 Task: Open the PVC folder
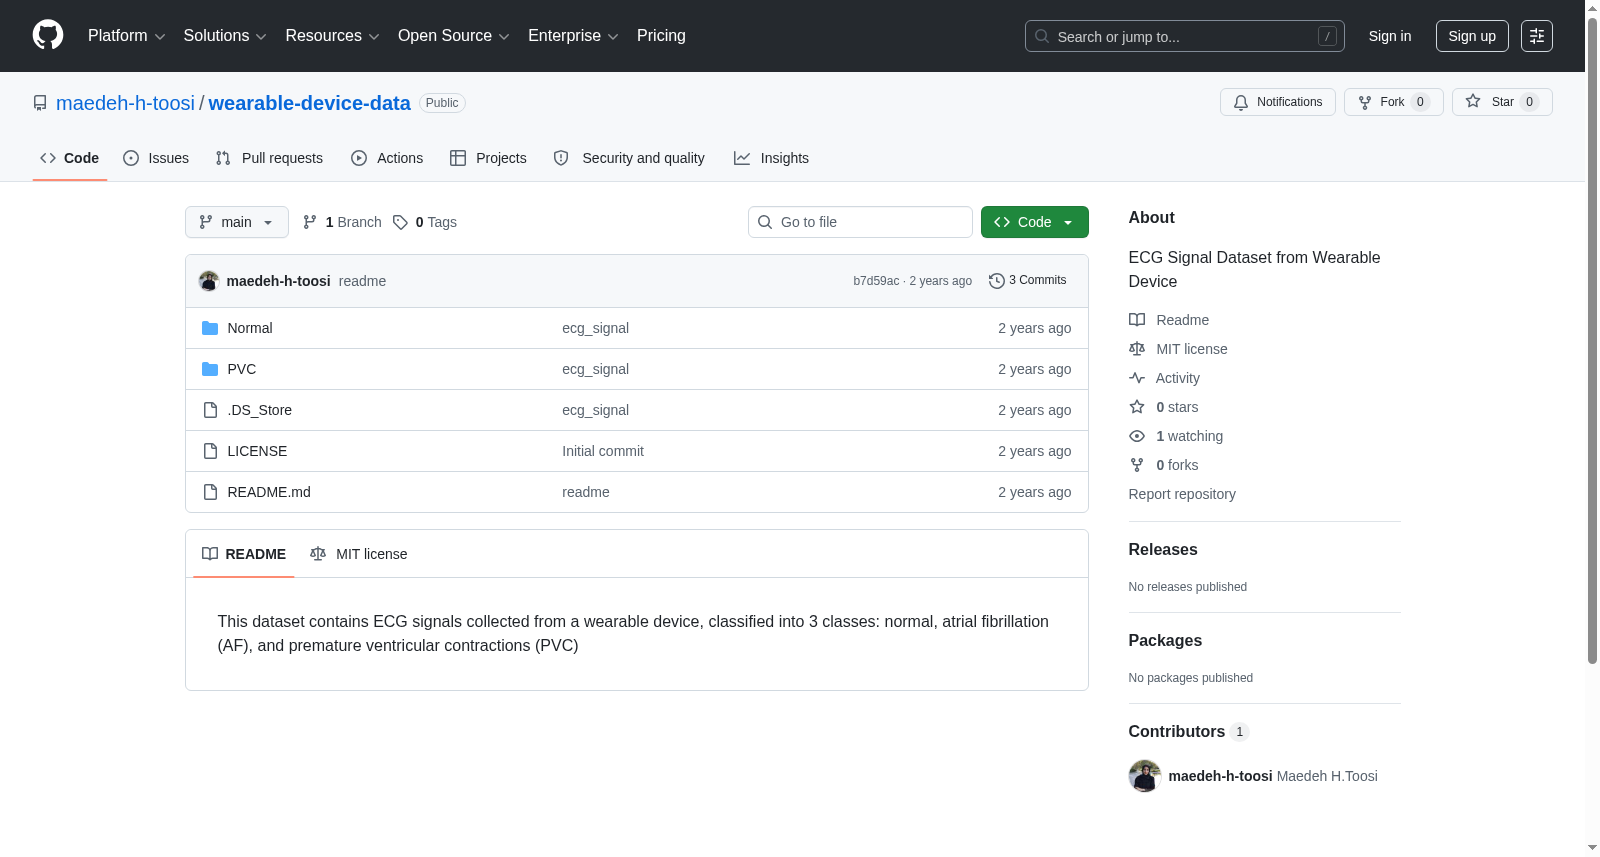tap(242, 369)
